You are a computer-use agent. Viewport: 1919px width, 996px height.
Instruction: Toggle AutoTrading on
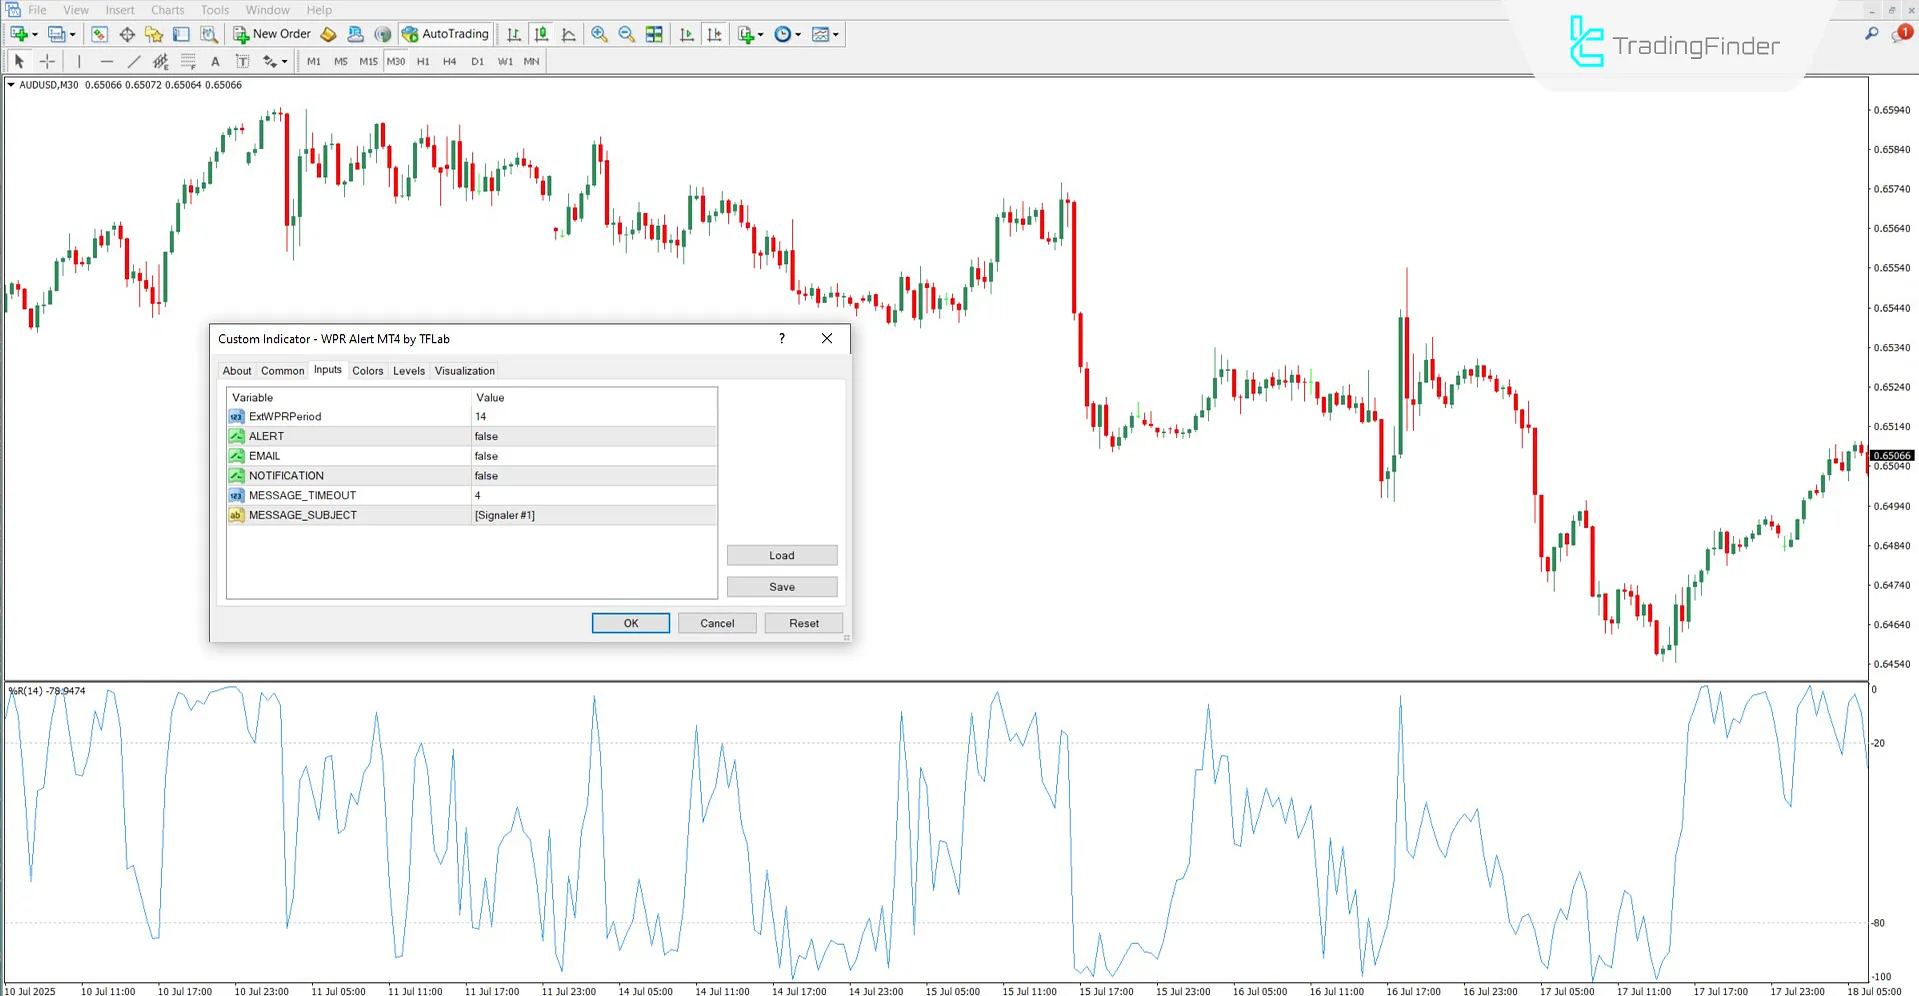click(445, 33)
